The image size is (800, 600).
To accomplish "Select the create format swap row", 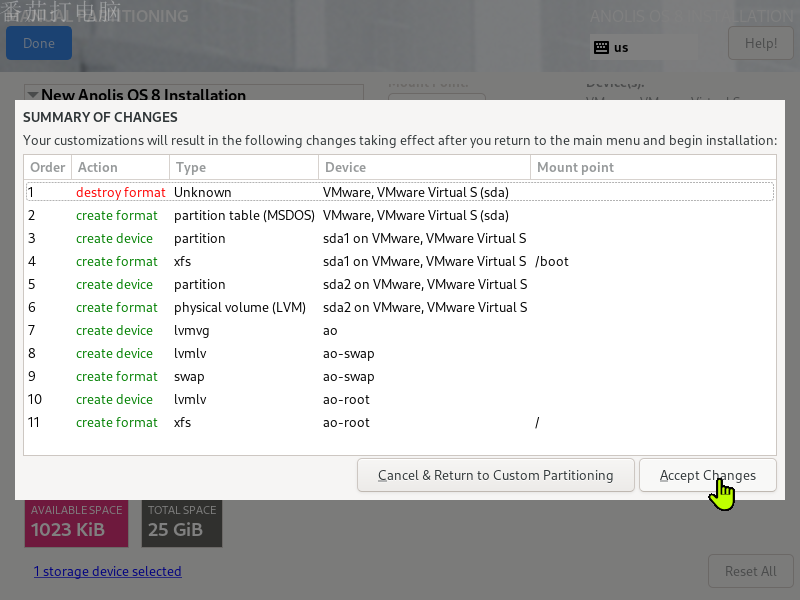I will point(399,376).
